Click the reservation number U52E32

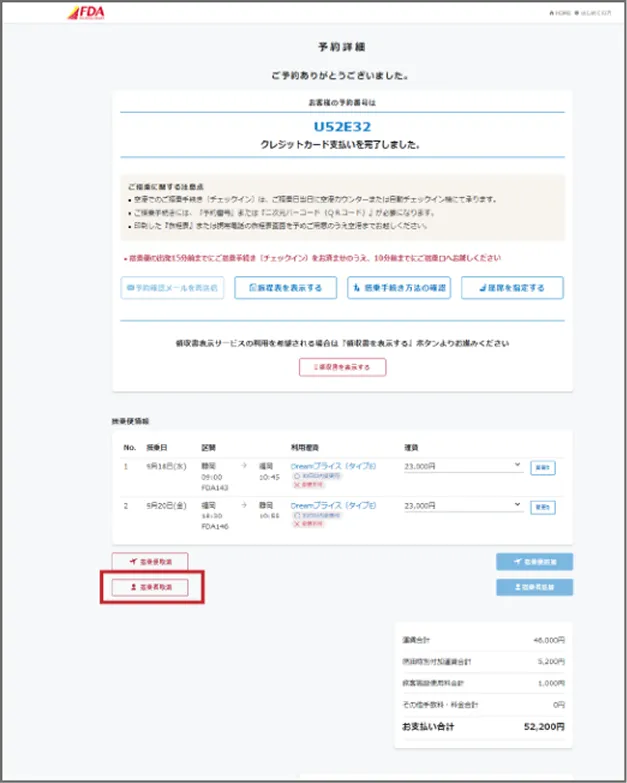[341, 127]
